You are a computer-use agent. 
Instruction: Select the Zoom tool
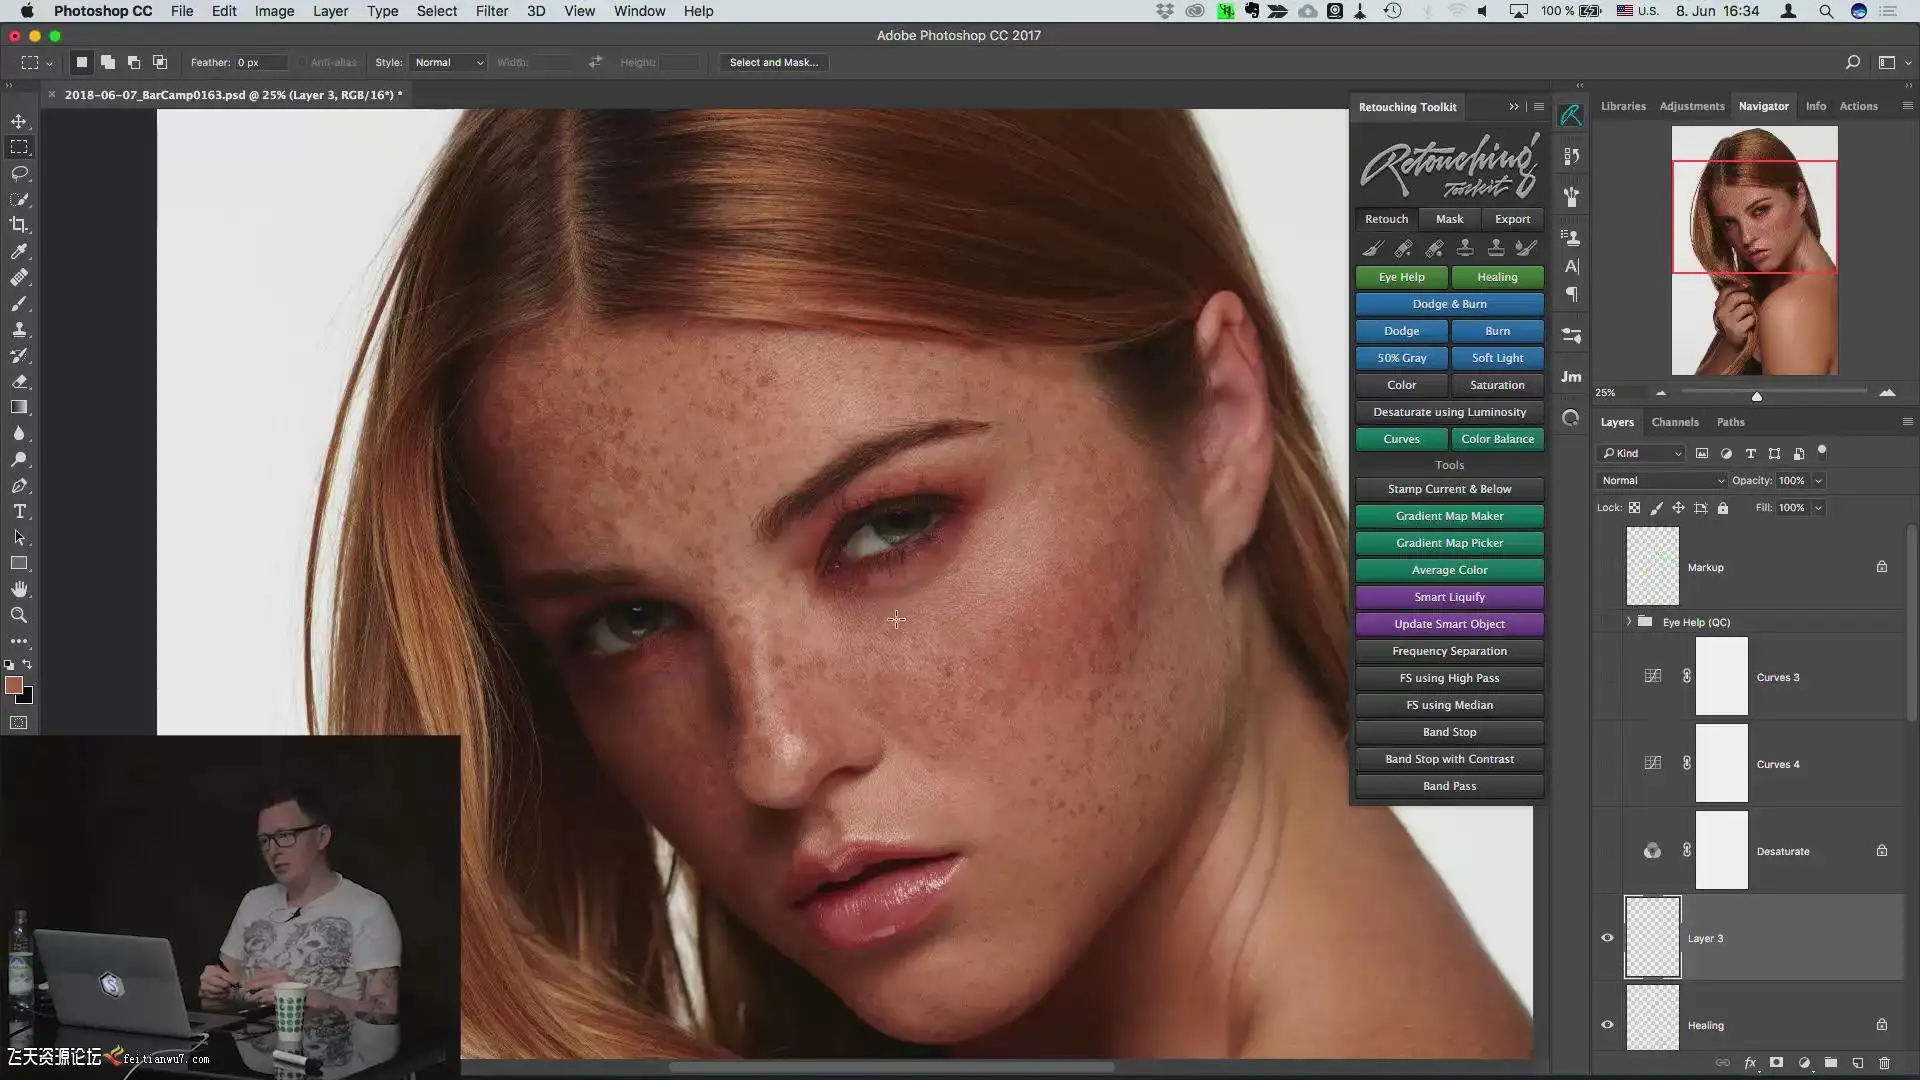pos(19,615)
